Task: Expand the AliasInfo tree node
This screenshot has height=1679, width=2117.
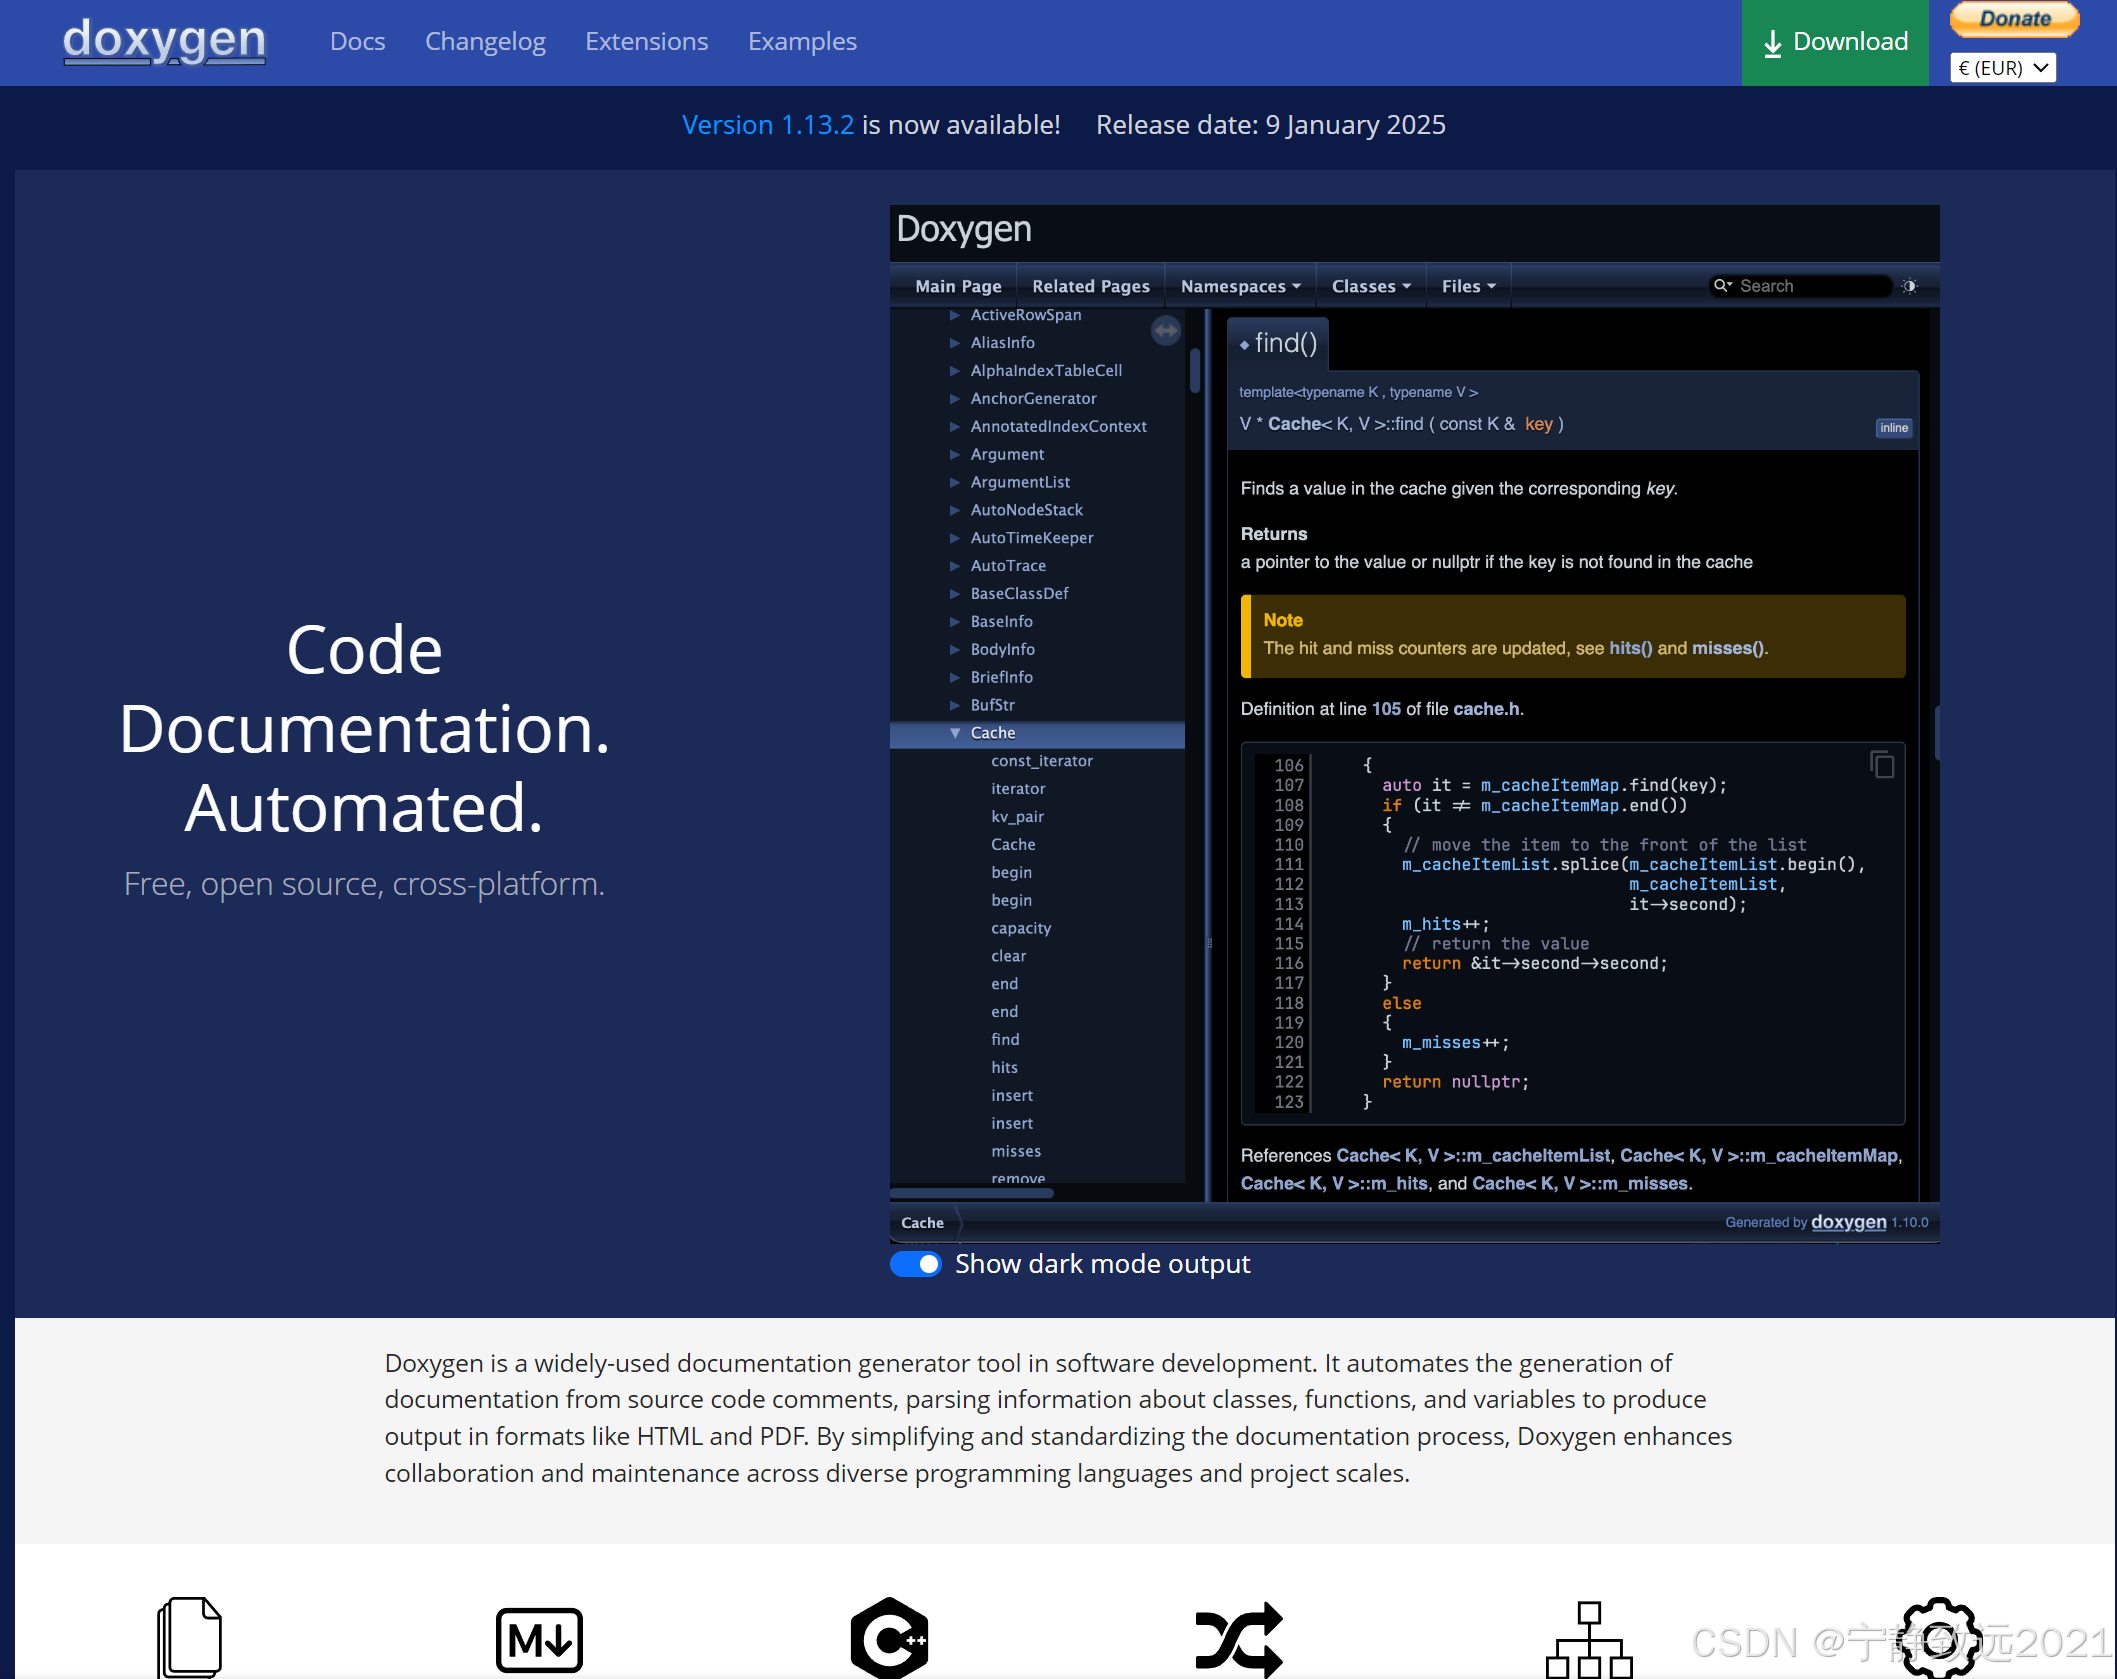Action: [x=954, y=343]
